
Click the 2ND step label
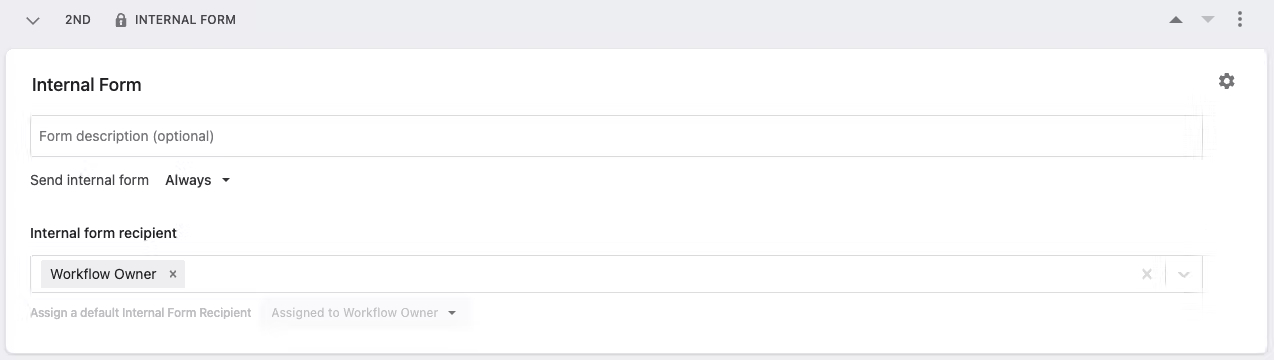point(78,20)
